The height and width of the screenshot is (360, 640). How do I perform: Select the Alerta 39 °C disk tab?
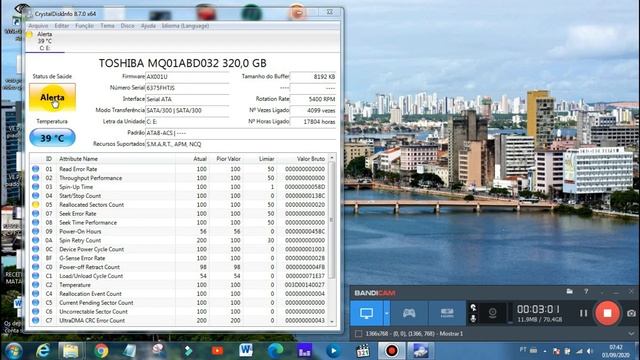44,41
